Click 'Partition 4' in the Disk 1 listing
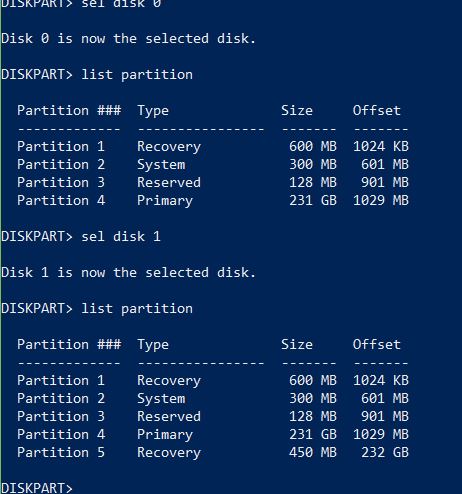Image resolution: width=462 pixels, height=494 pixels. coord(61,434)
